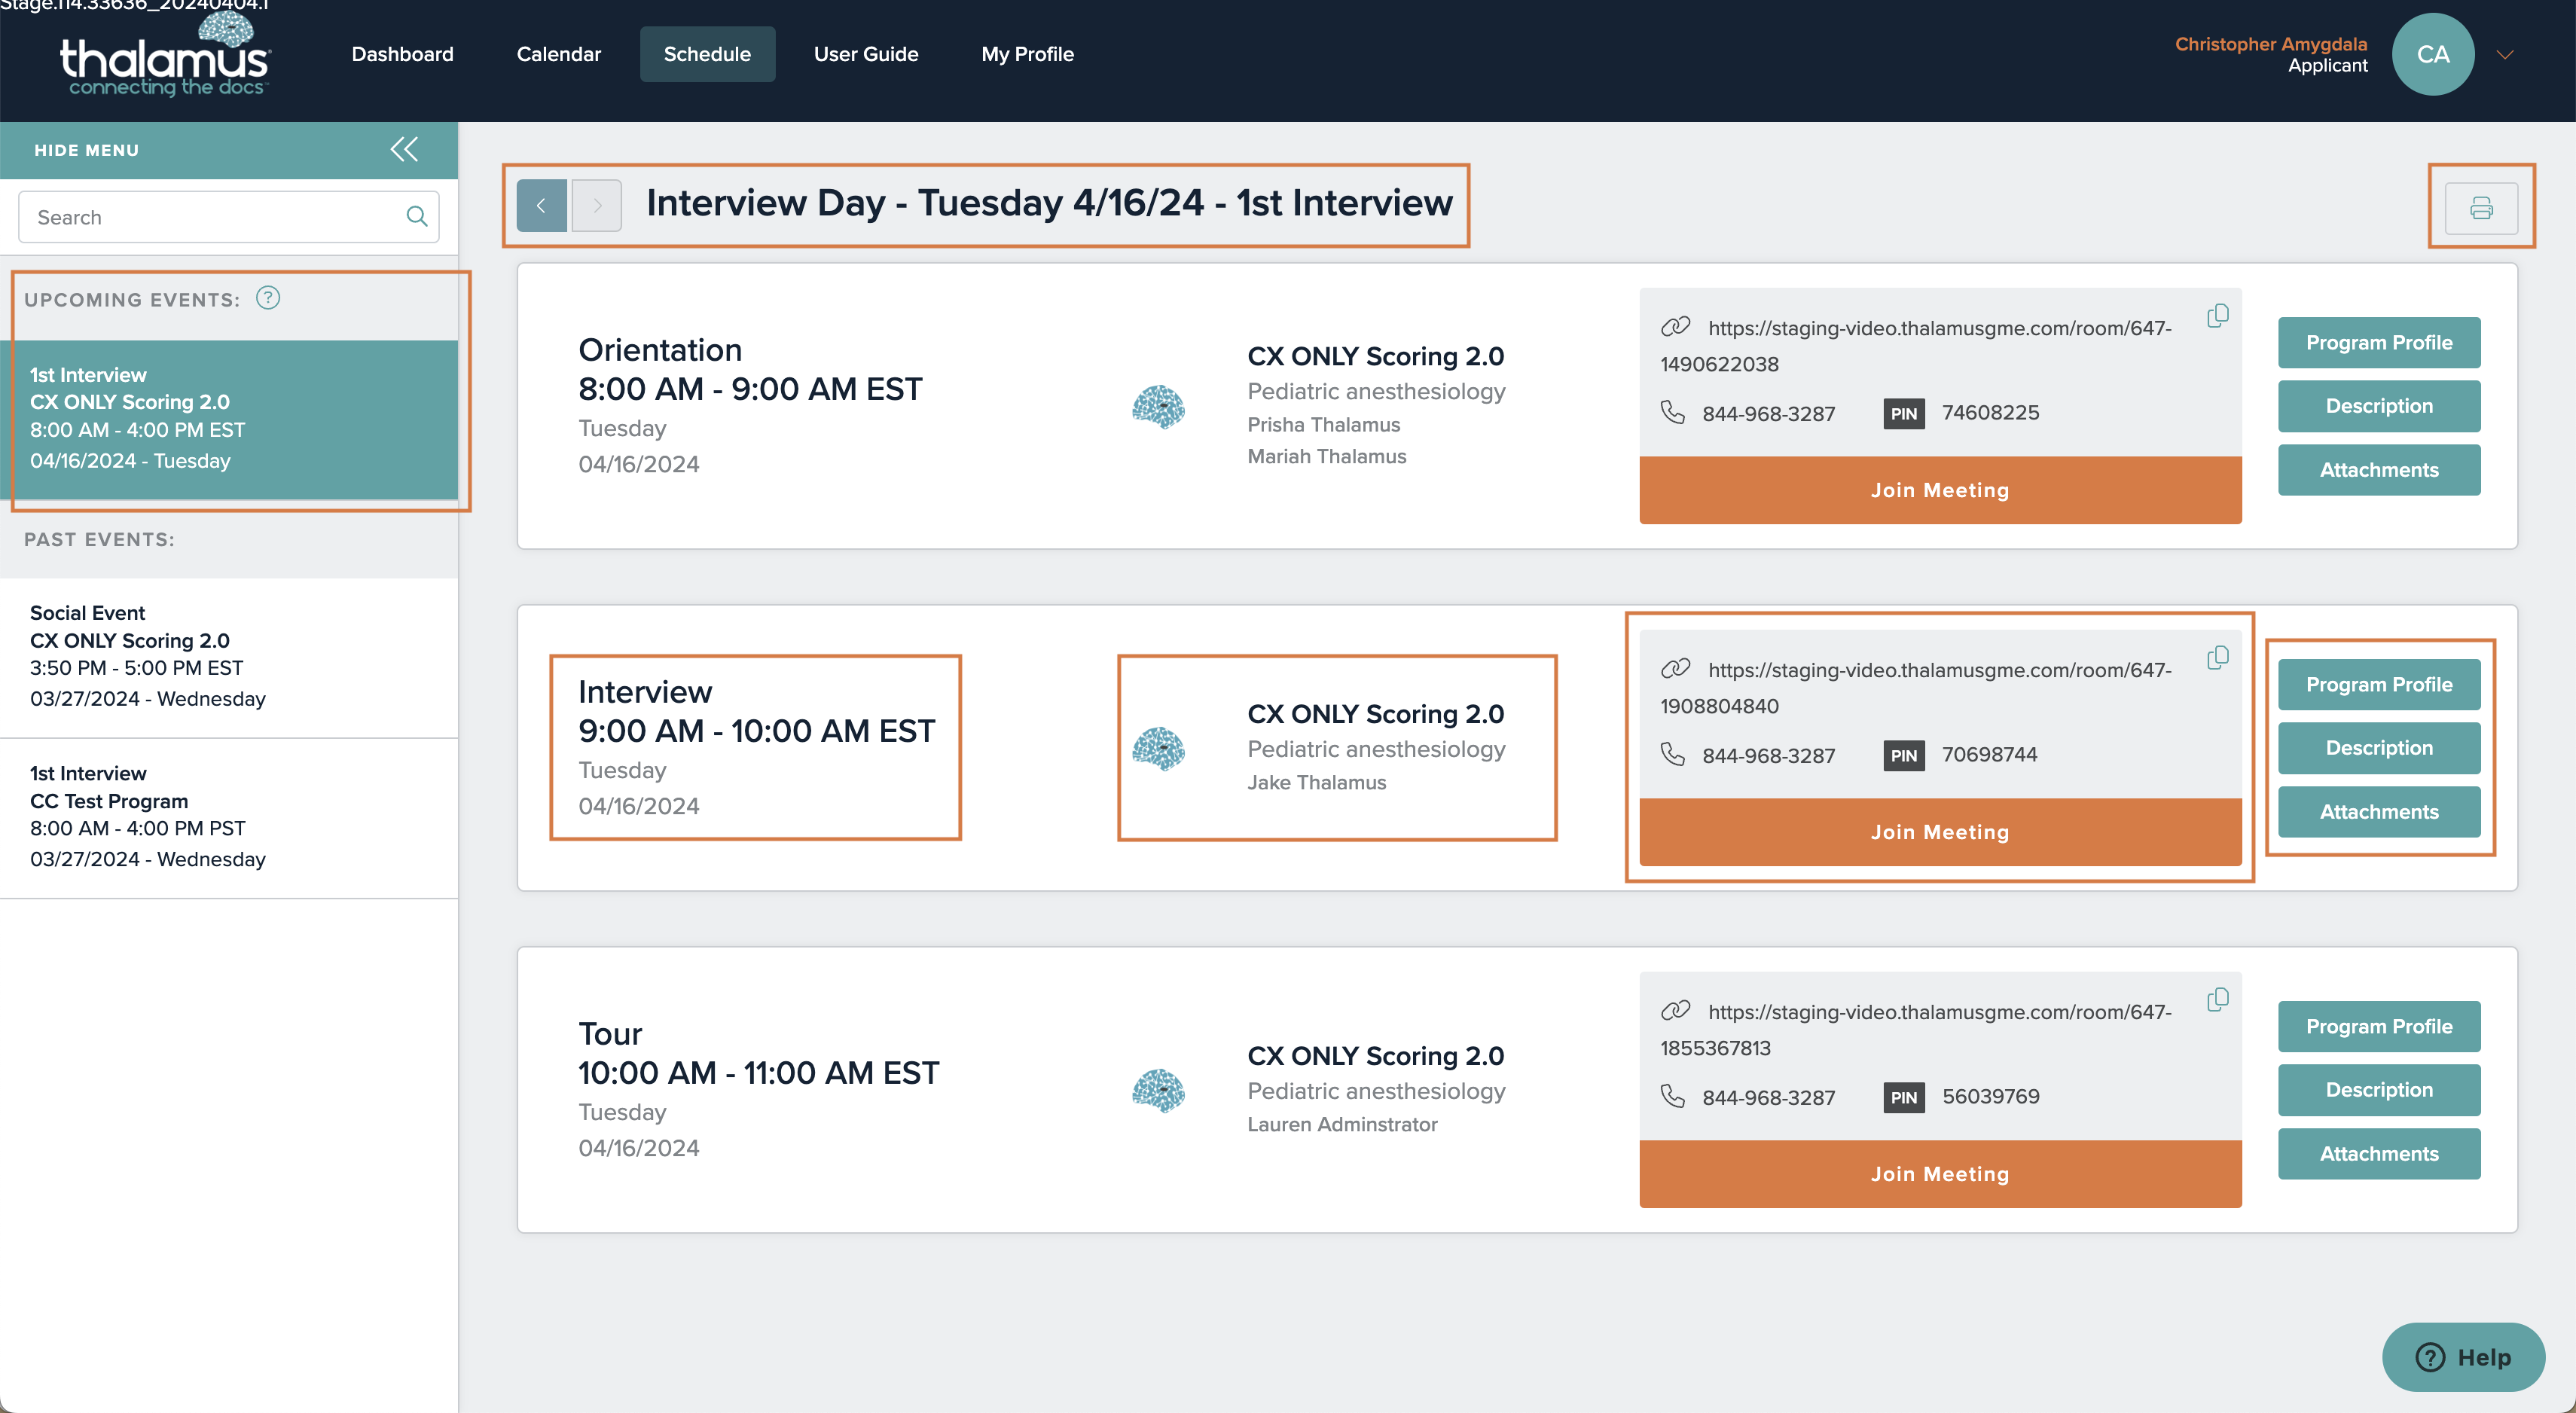
Task: Click Tour PIN 56039769
Action: coord(1990,1096)
